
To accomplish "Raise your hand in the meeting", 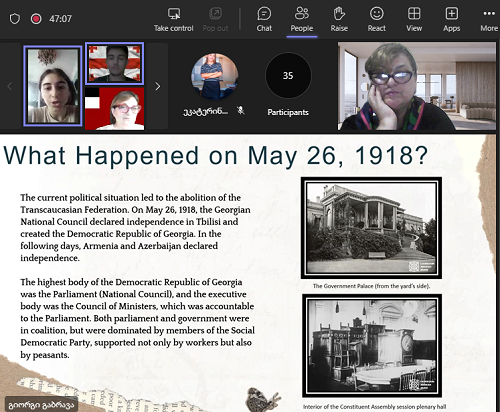I will [339, 20].
